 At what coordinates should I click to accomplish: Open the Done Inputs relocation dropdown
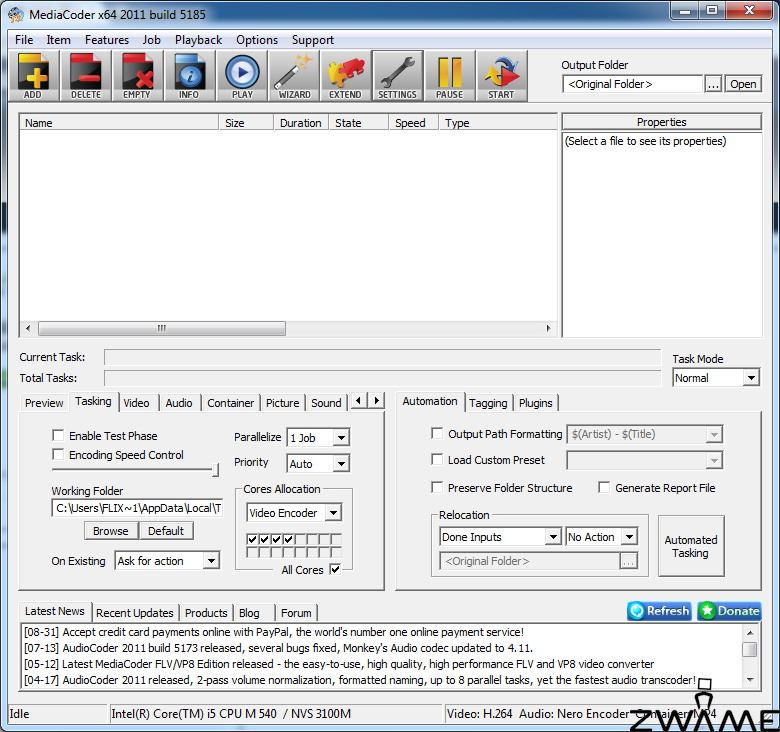(553, 537)
